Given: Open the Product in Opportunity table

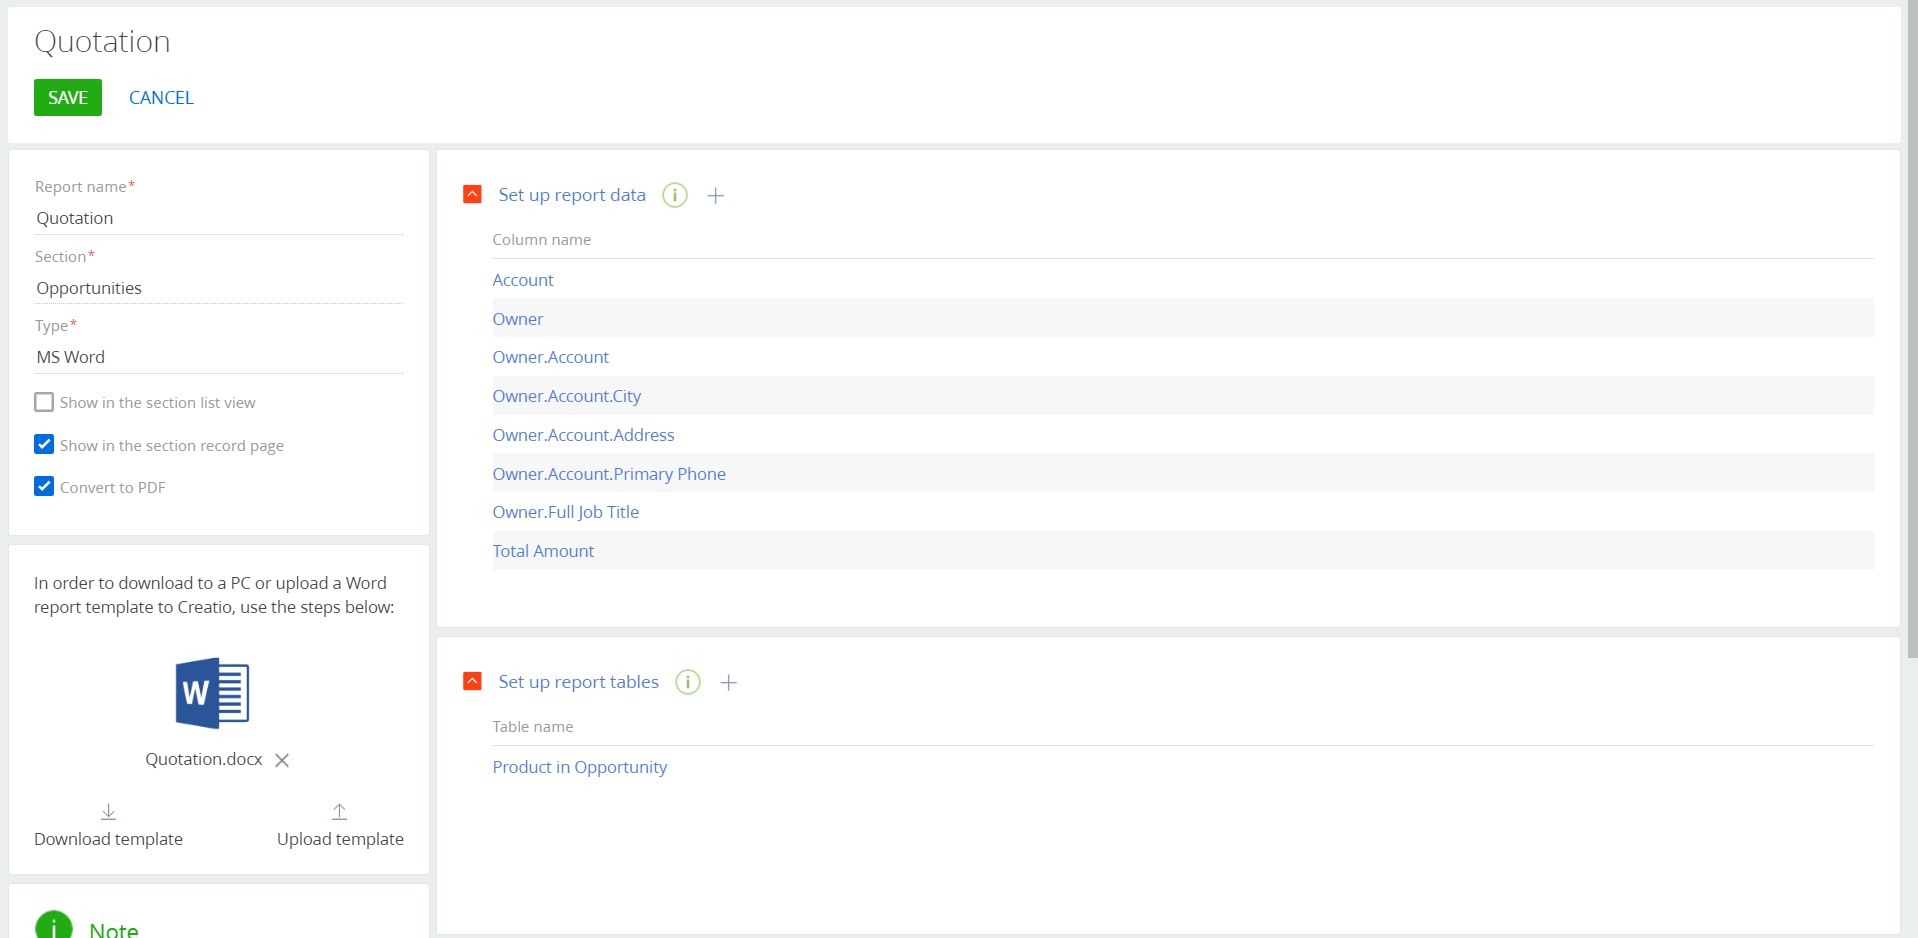Looking at the screenshot, I should pyautogui.click(x=579, y=767).
